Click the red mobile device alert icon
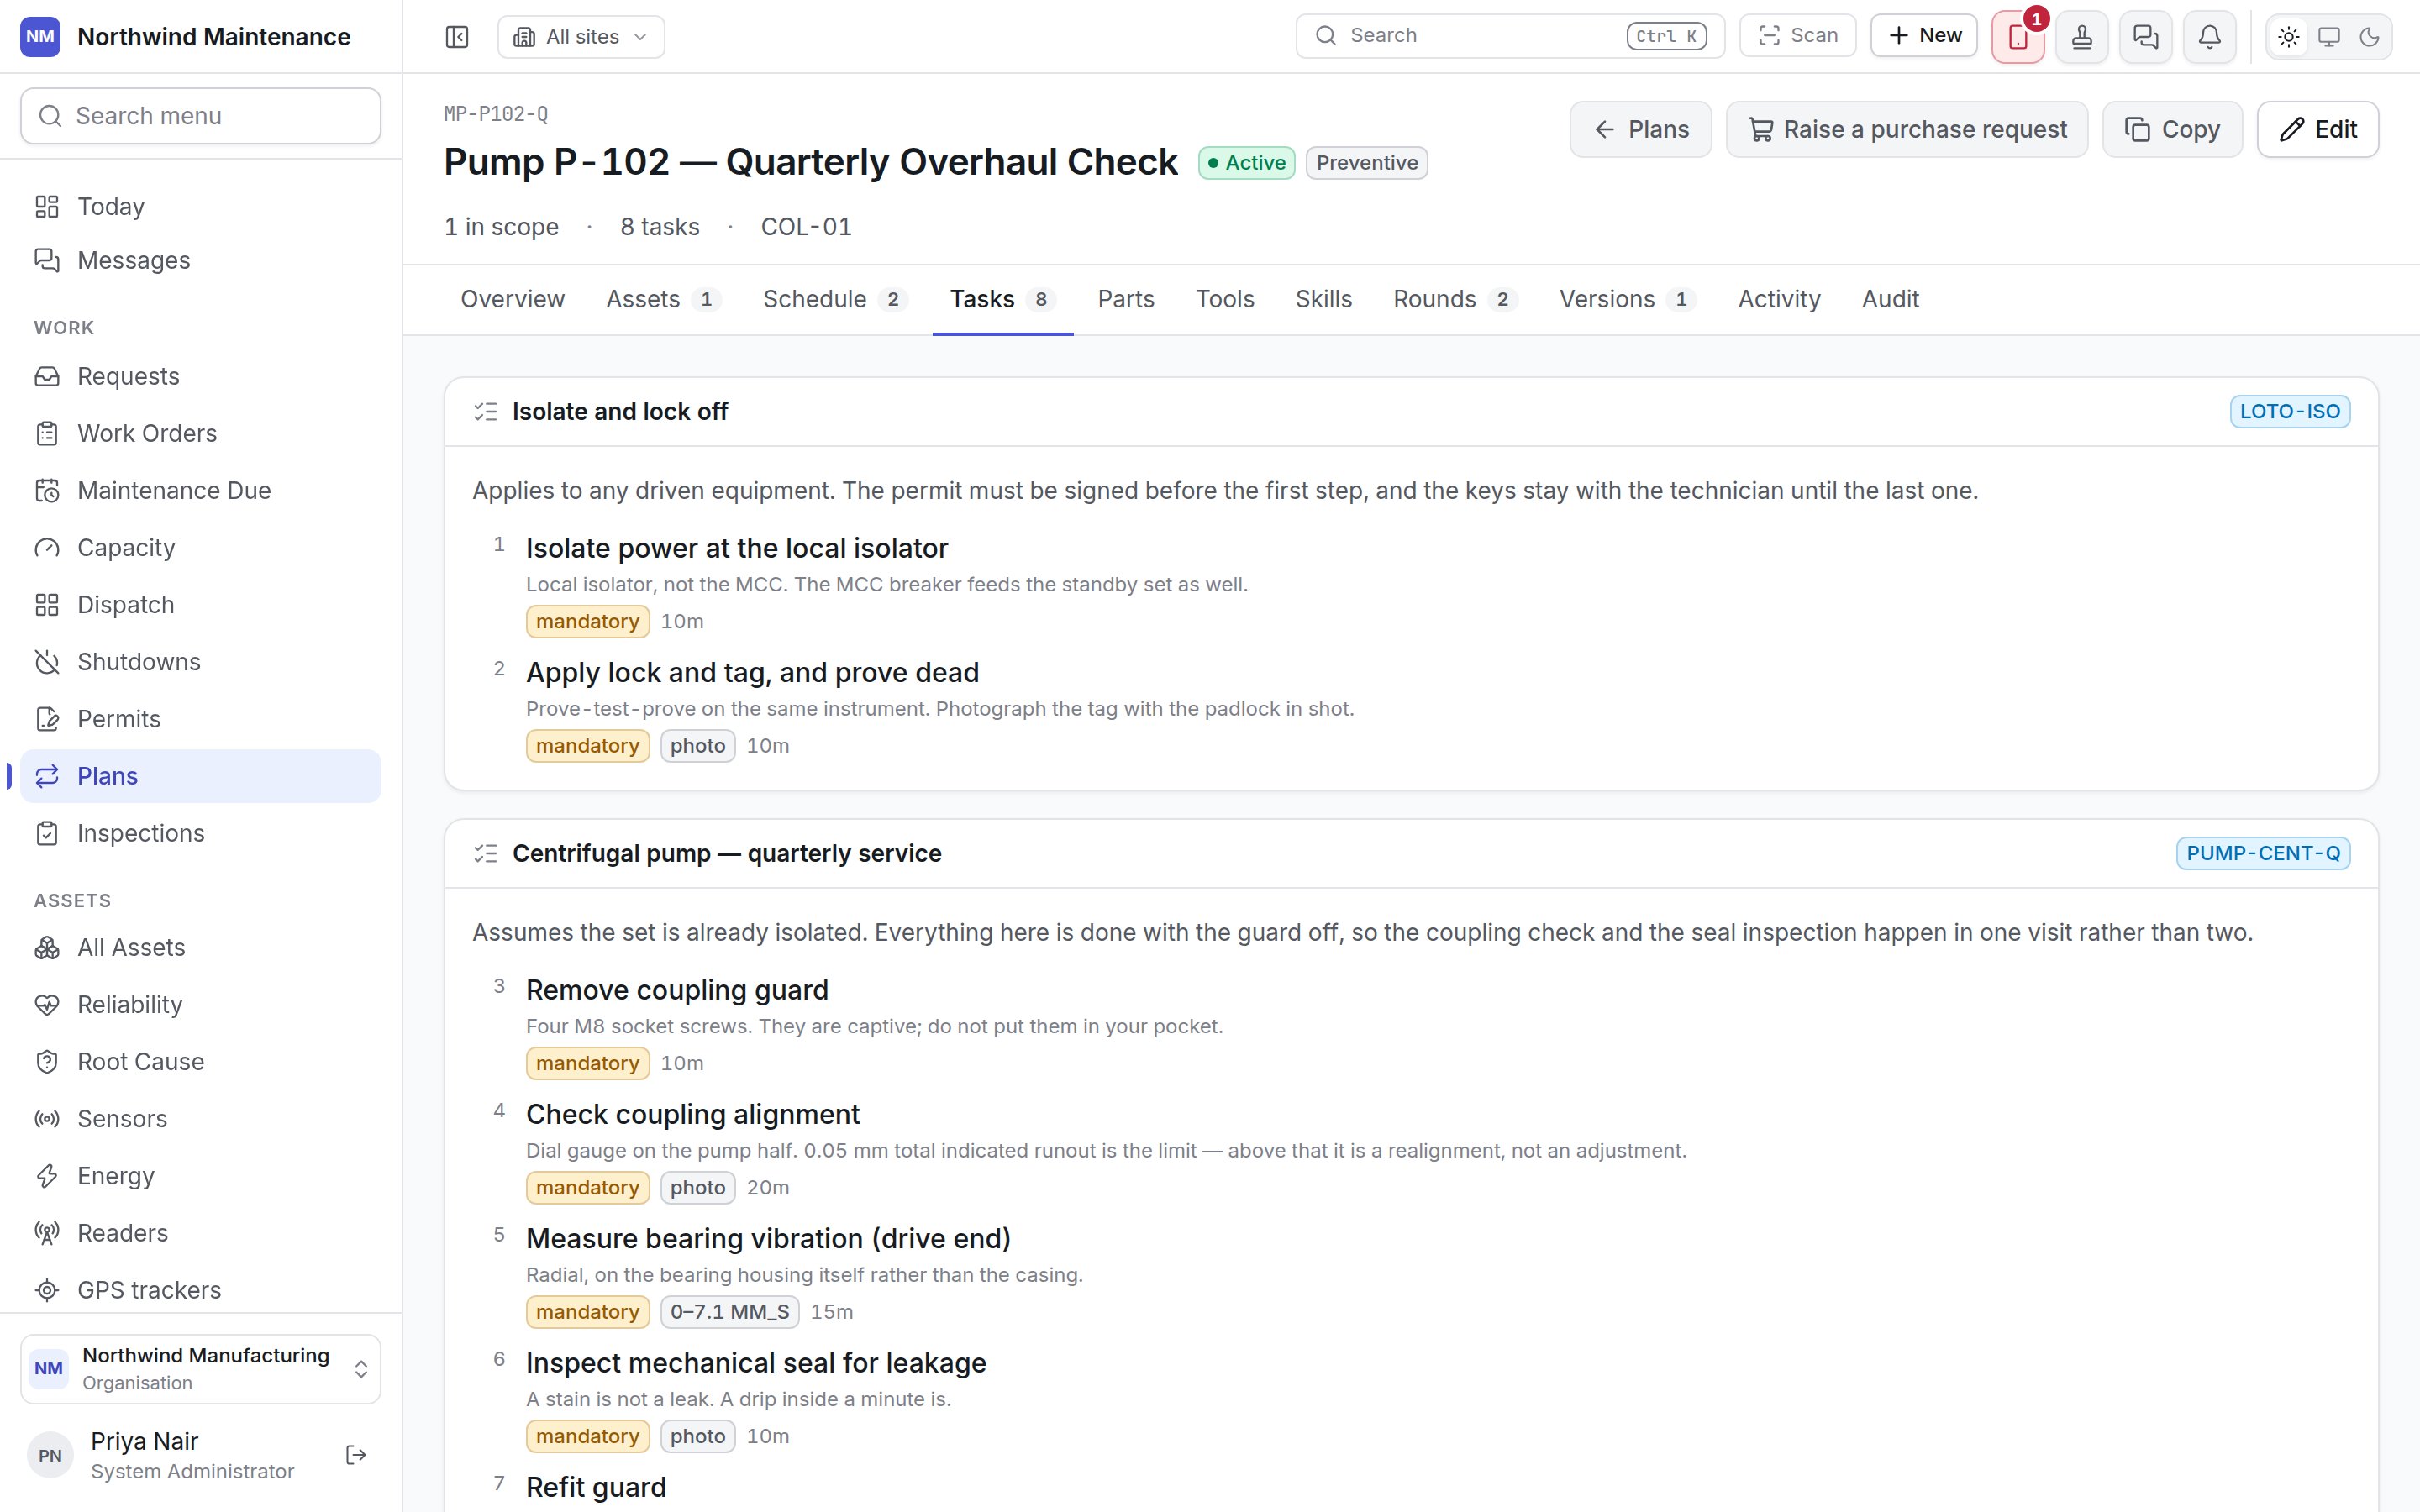 (2018, 37)
